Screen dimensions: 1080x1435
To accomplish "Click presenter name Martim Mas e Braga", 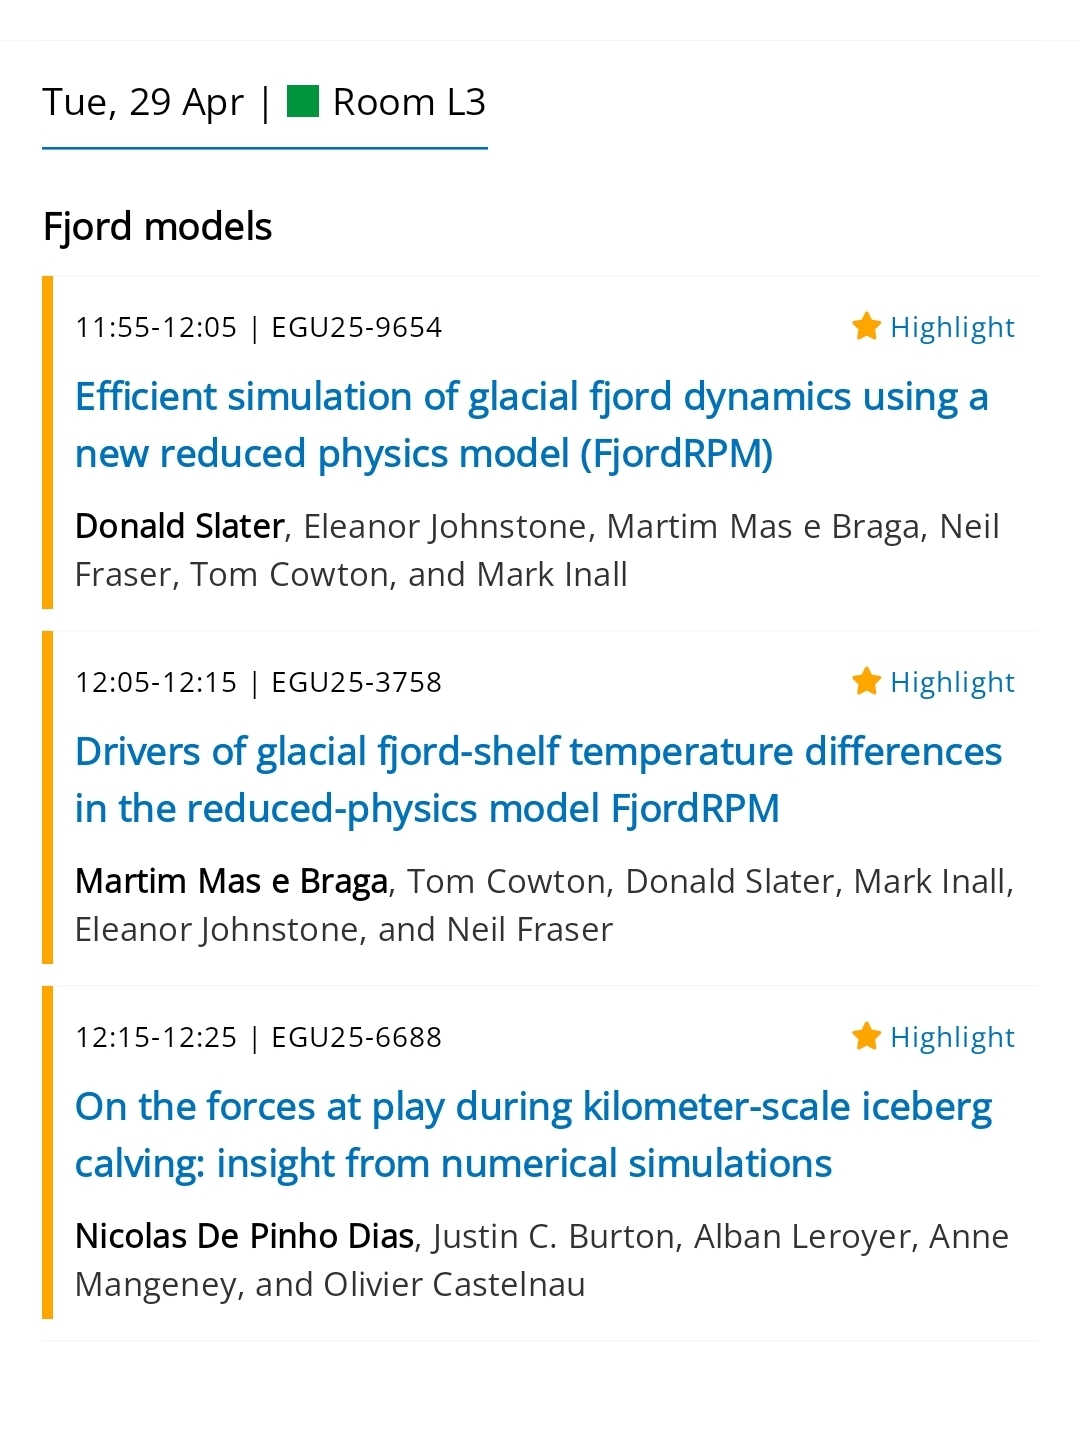I will coord(231,881).
